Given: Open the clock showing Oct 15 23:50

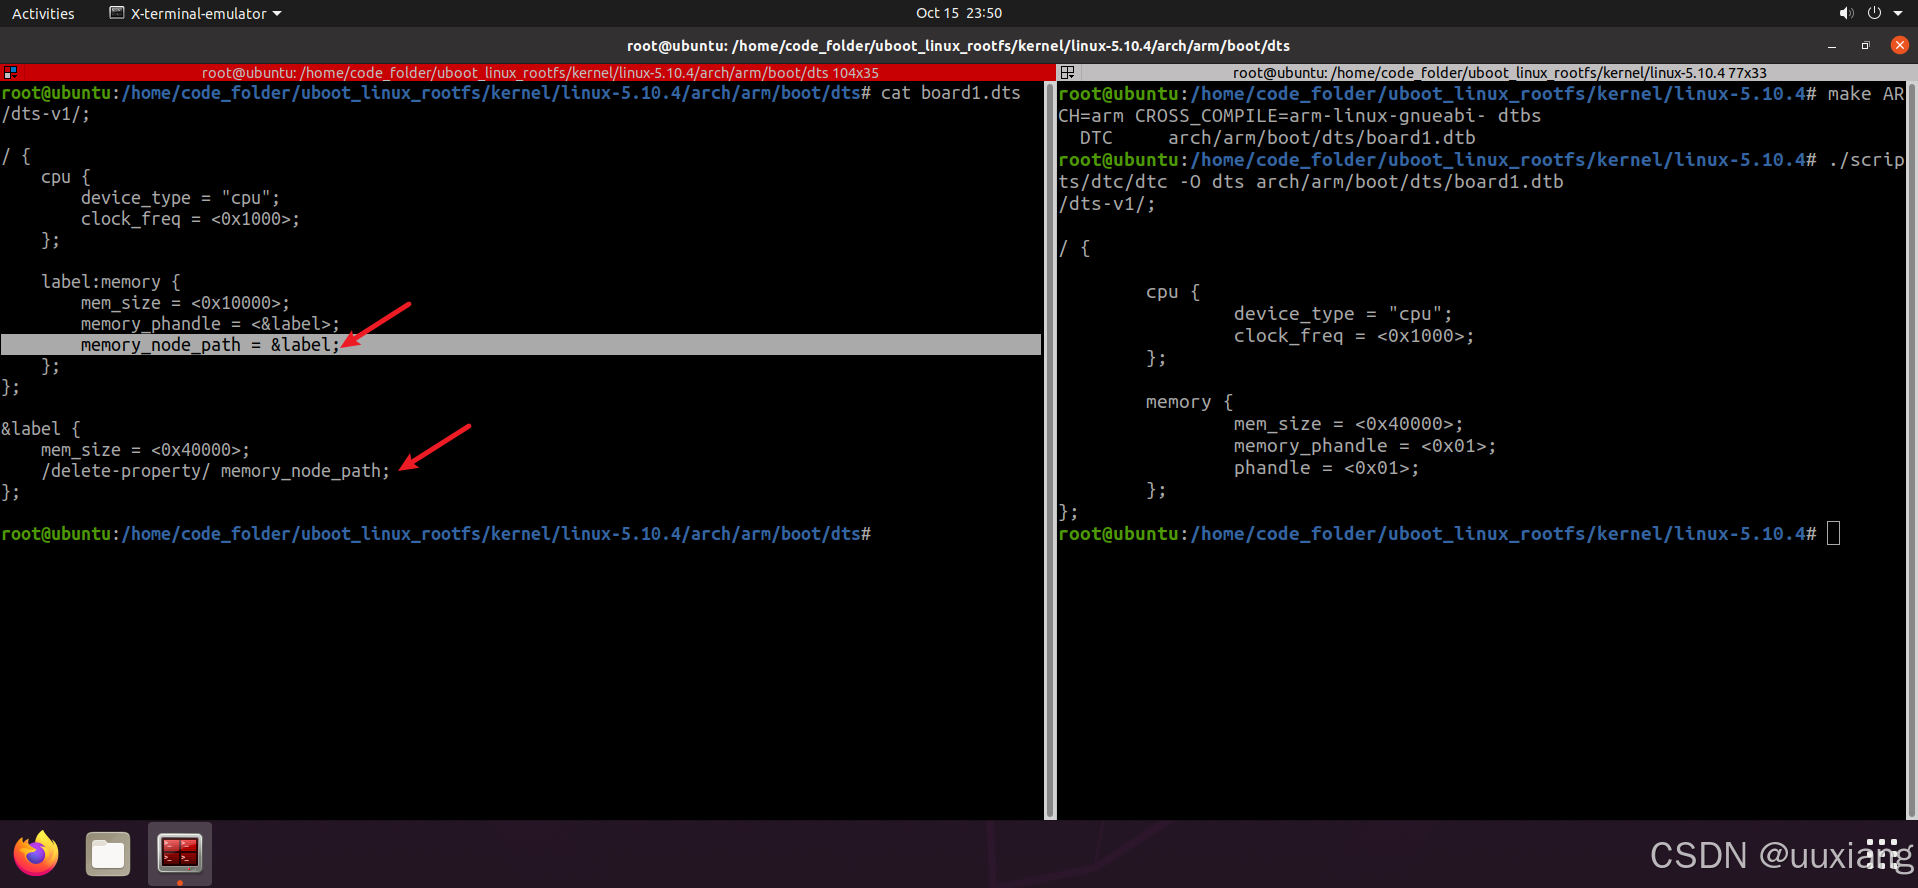Looking at the screenshot, I should [x=958, y=13].
